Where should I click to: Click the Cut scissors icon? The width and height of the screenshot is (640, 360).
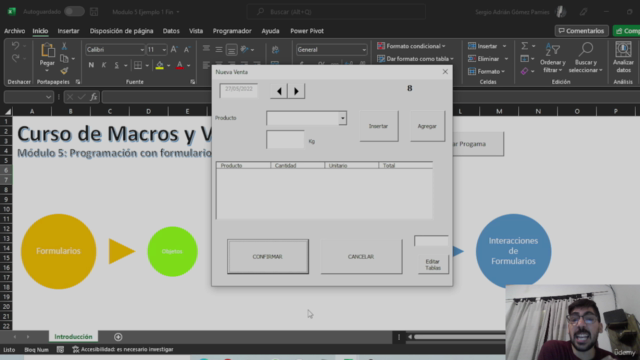(64, 46)
